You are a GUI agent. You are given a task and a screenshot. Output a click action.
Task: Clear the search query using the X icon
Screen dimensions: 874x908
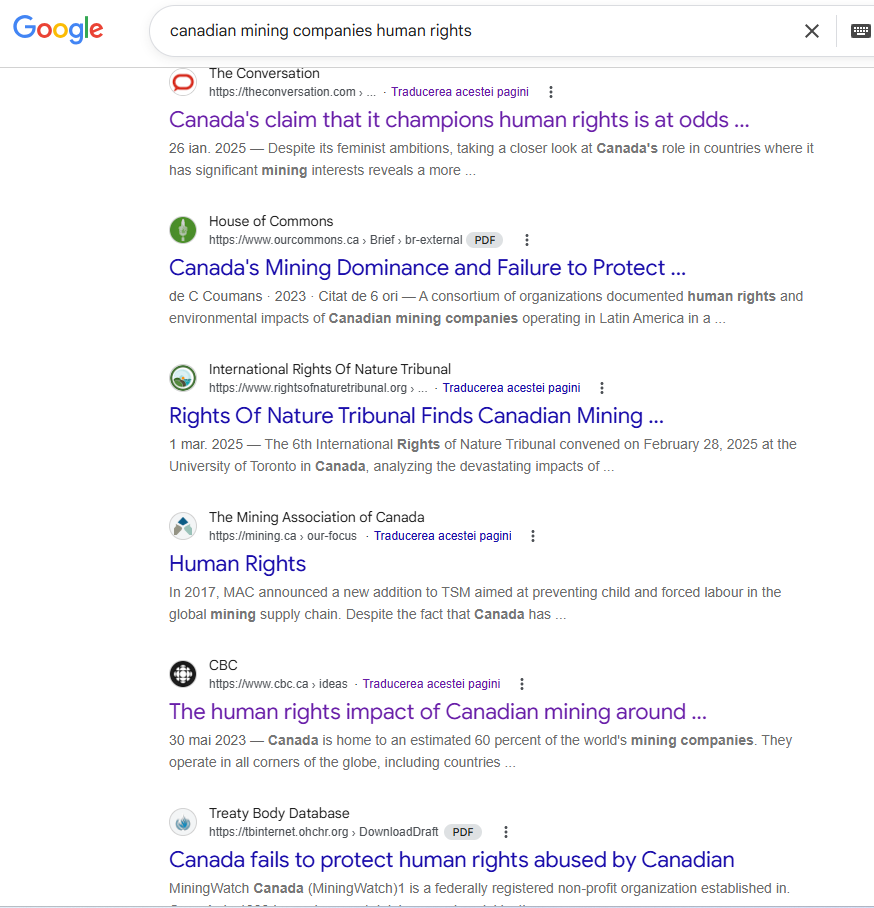point(812,31)
